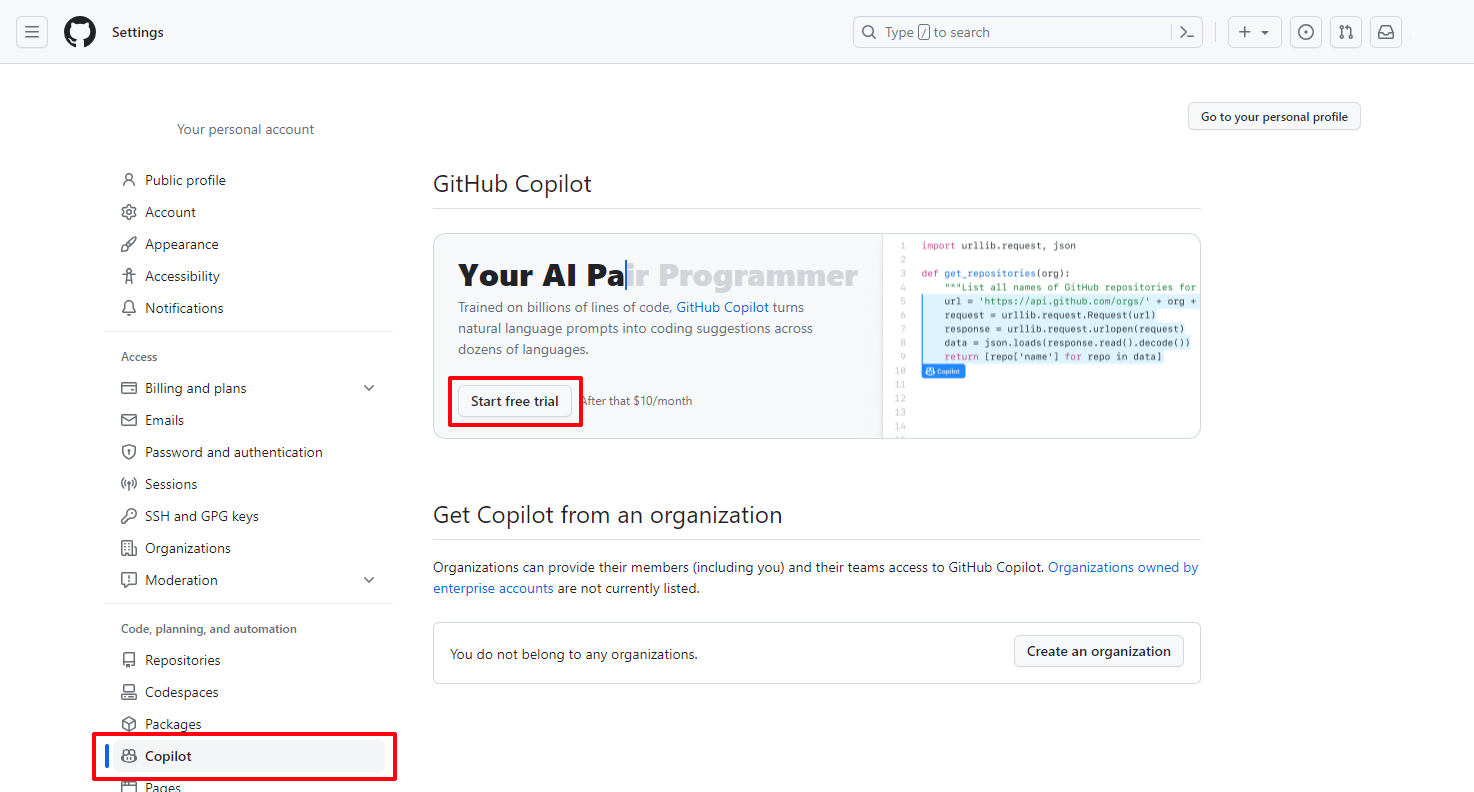This screenshot has height=792, width=1474.
Task: Click the Password shield lock icon
Action: tap(129, 452)
